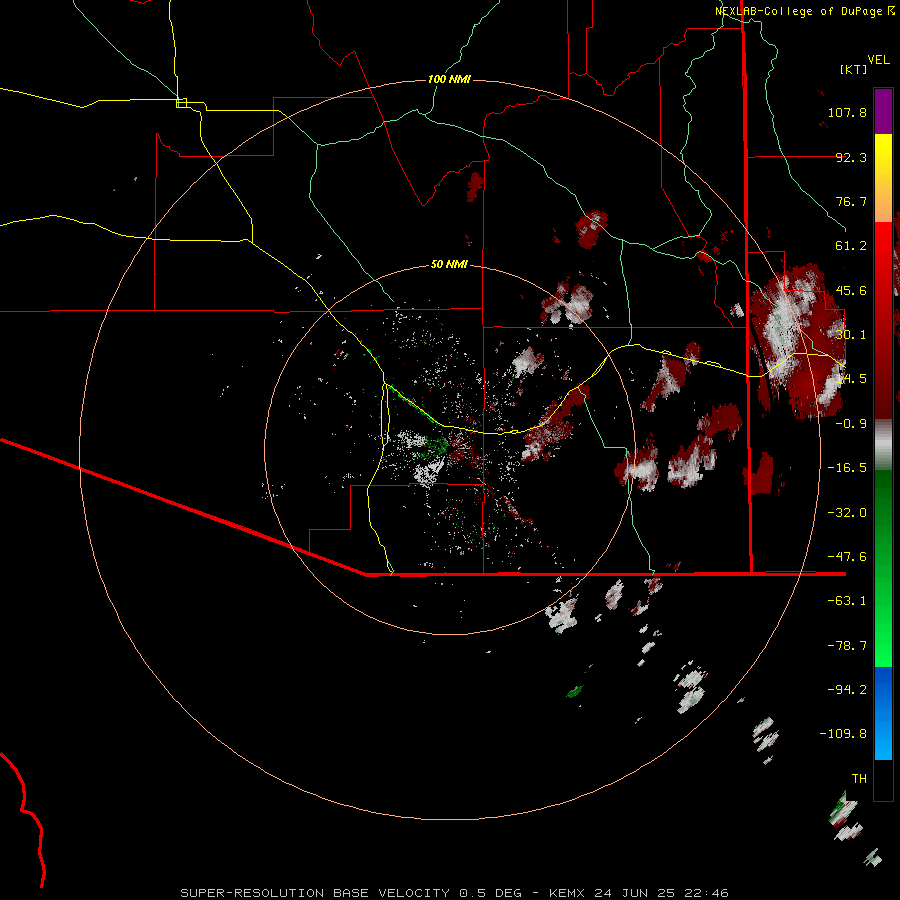Click the -32.0 velocity scale value
Screen dimensions: 900x900
[x=847, y=513]
